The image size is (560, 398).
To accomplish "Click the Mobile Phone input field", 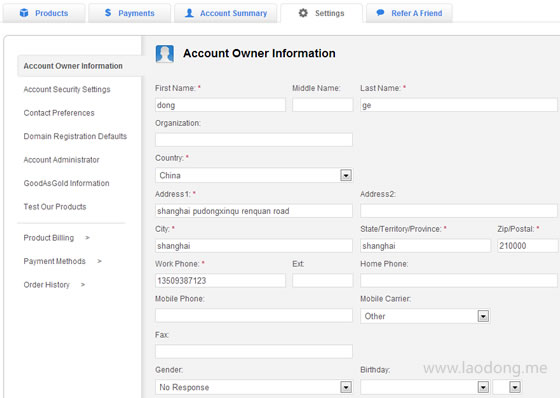I will point(254,316).
